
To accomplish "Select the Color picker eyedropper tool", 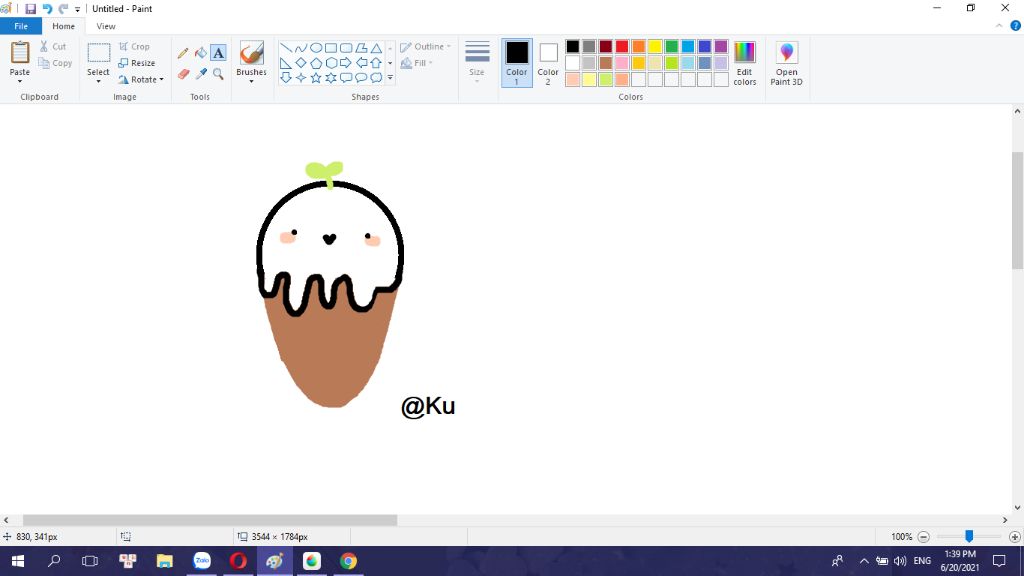I will pos(201,74).
